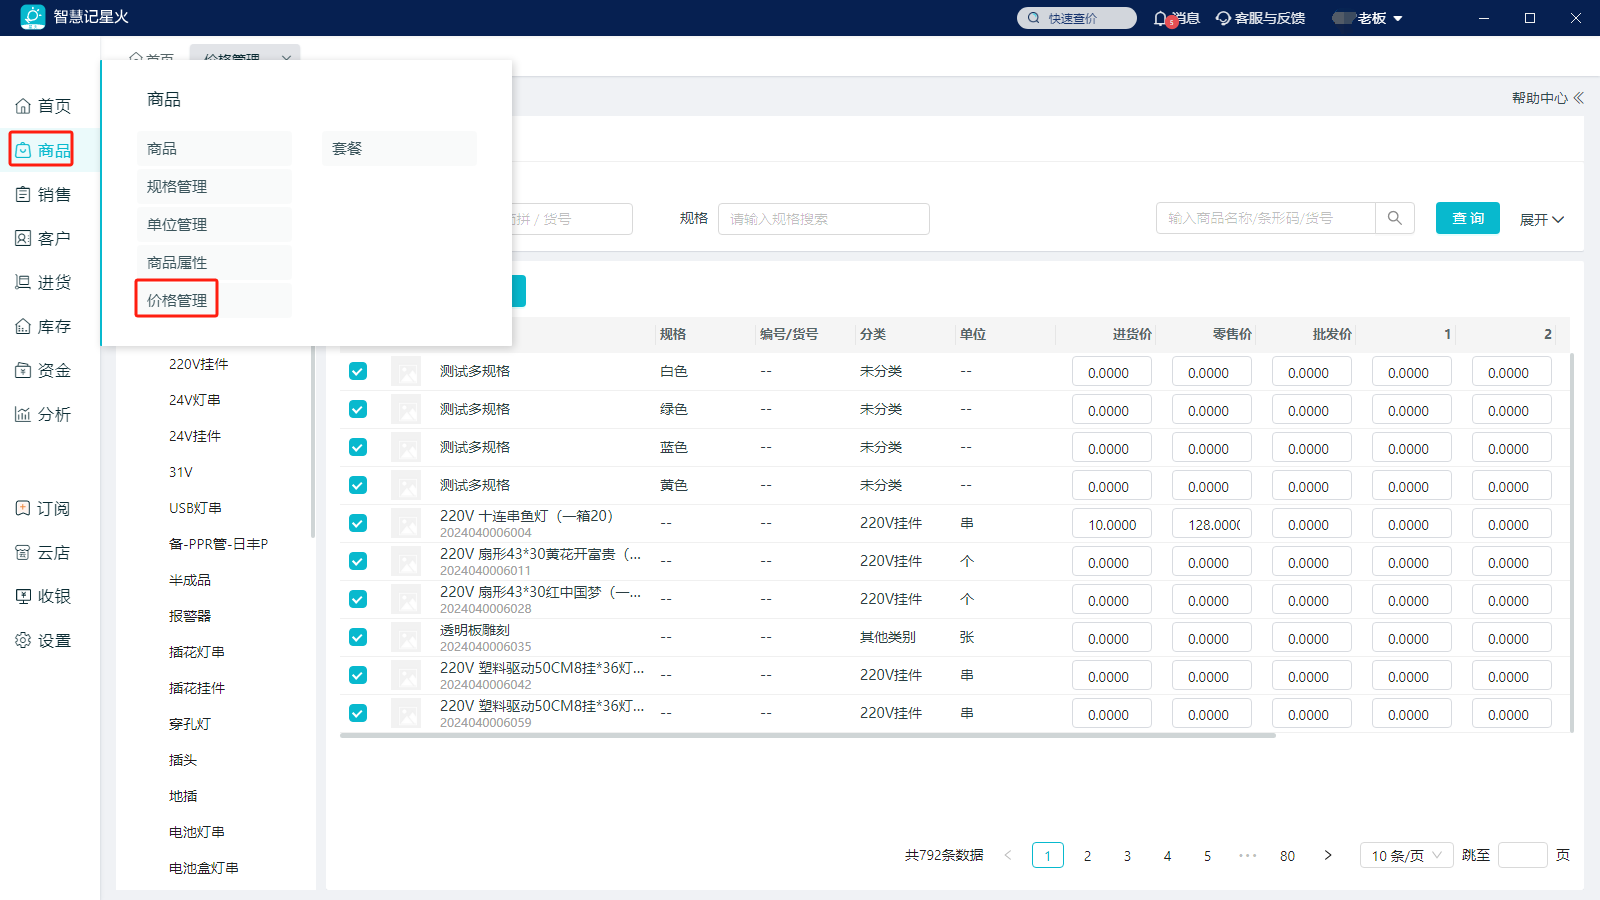The image size is (1600, 900).
Task: Select 报警器 in the category list
Action: pyautogui.click(x=190, y=616)
